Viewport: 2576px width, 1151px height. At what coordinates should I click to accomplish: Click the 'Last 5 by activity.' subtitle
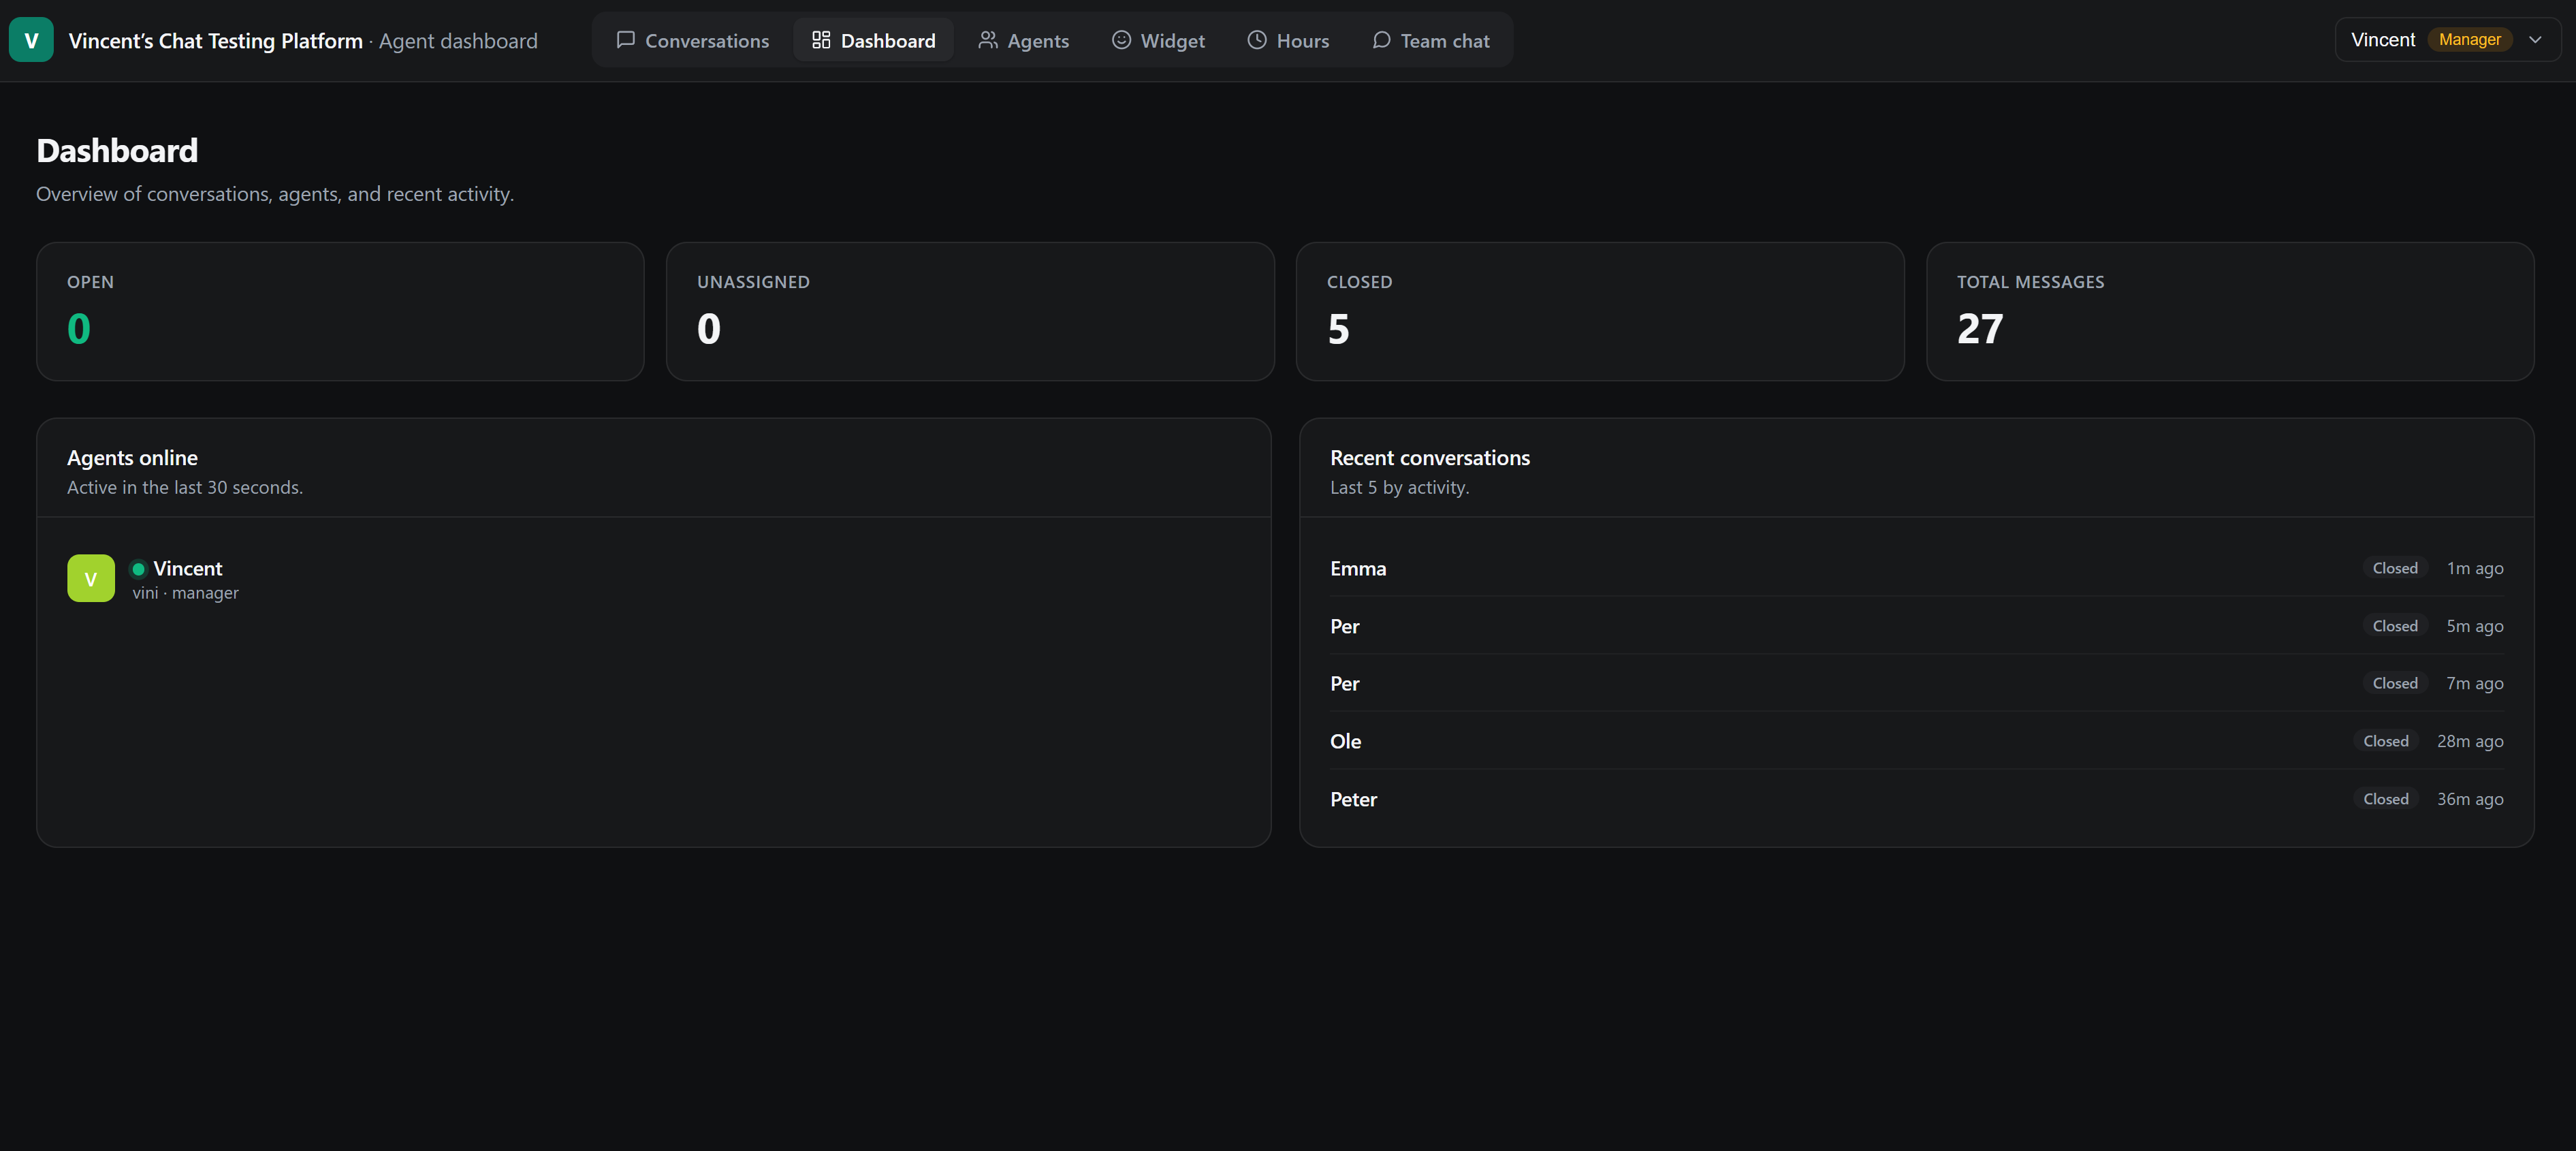tap(1399, 488)
